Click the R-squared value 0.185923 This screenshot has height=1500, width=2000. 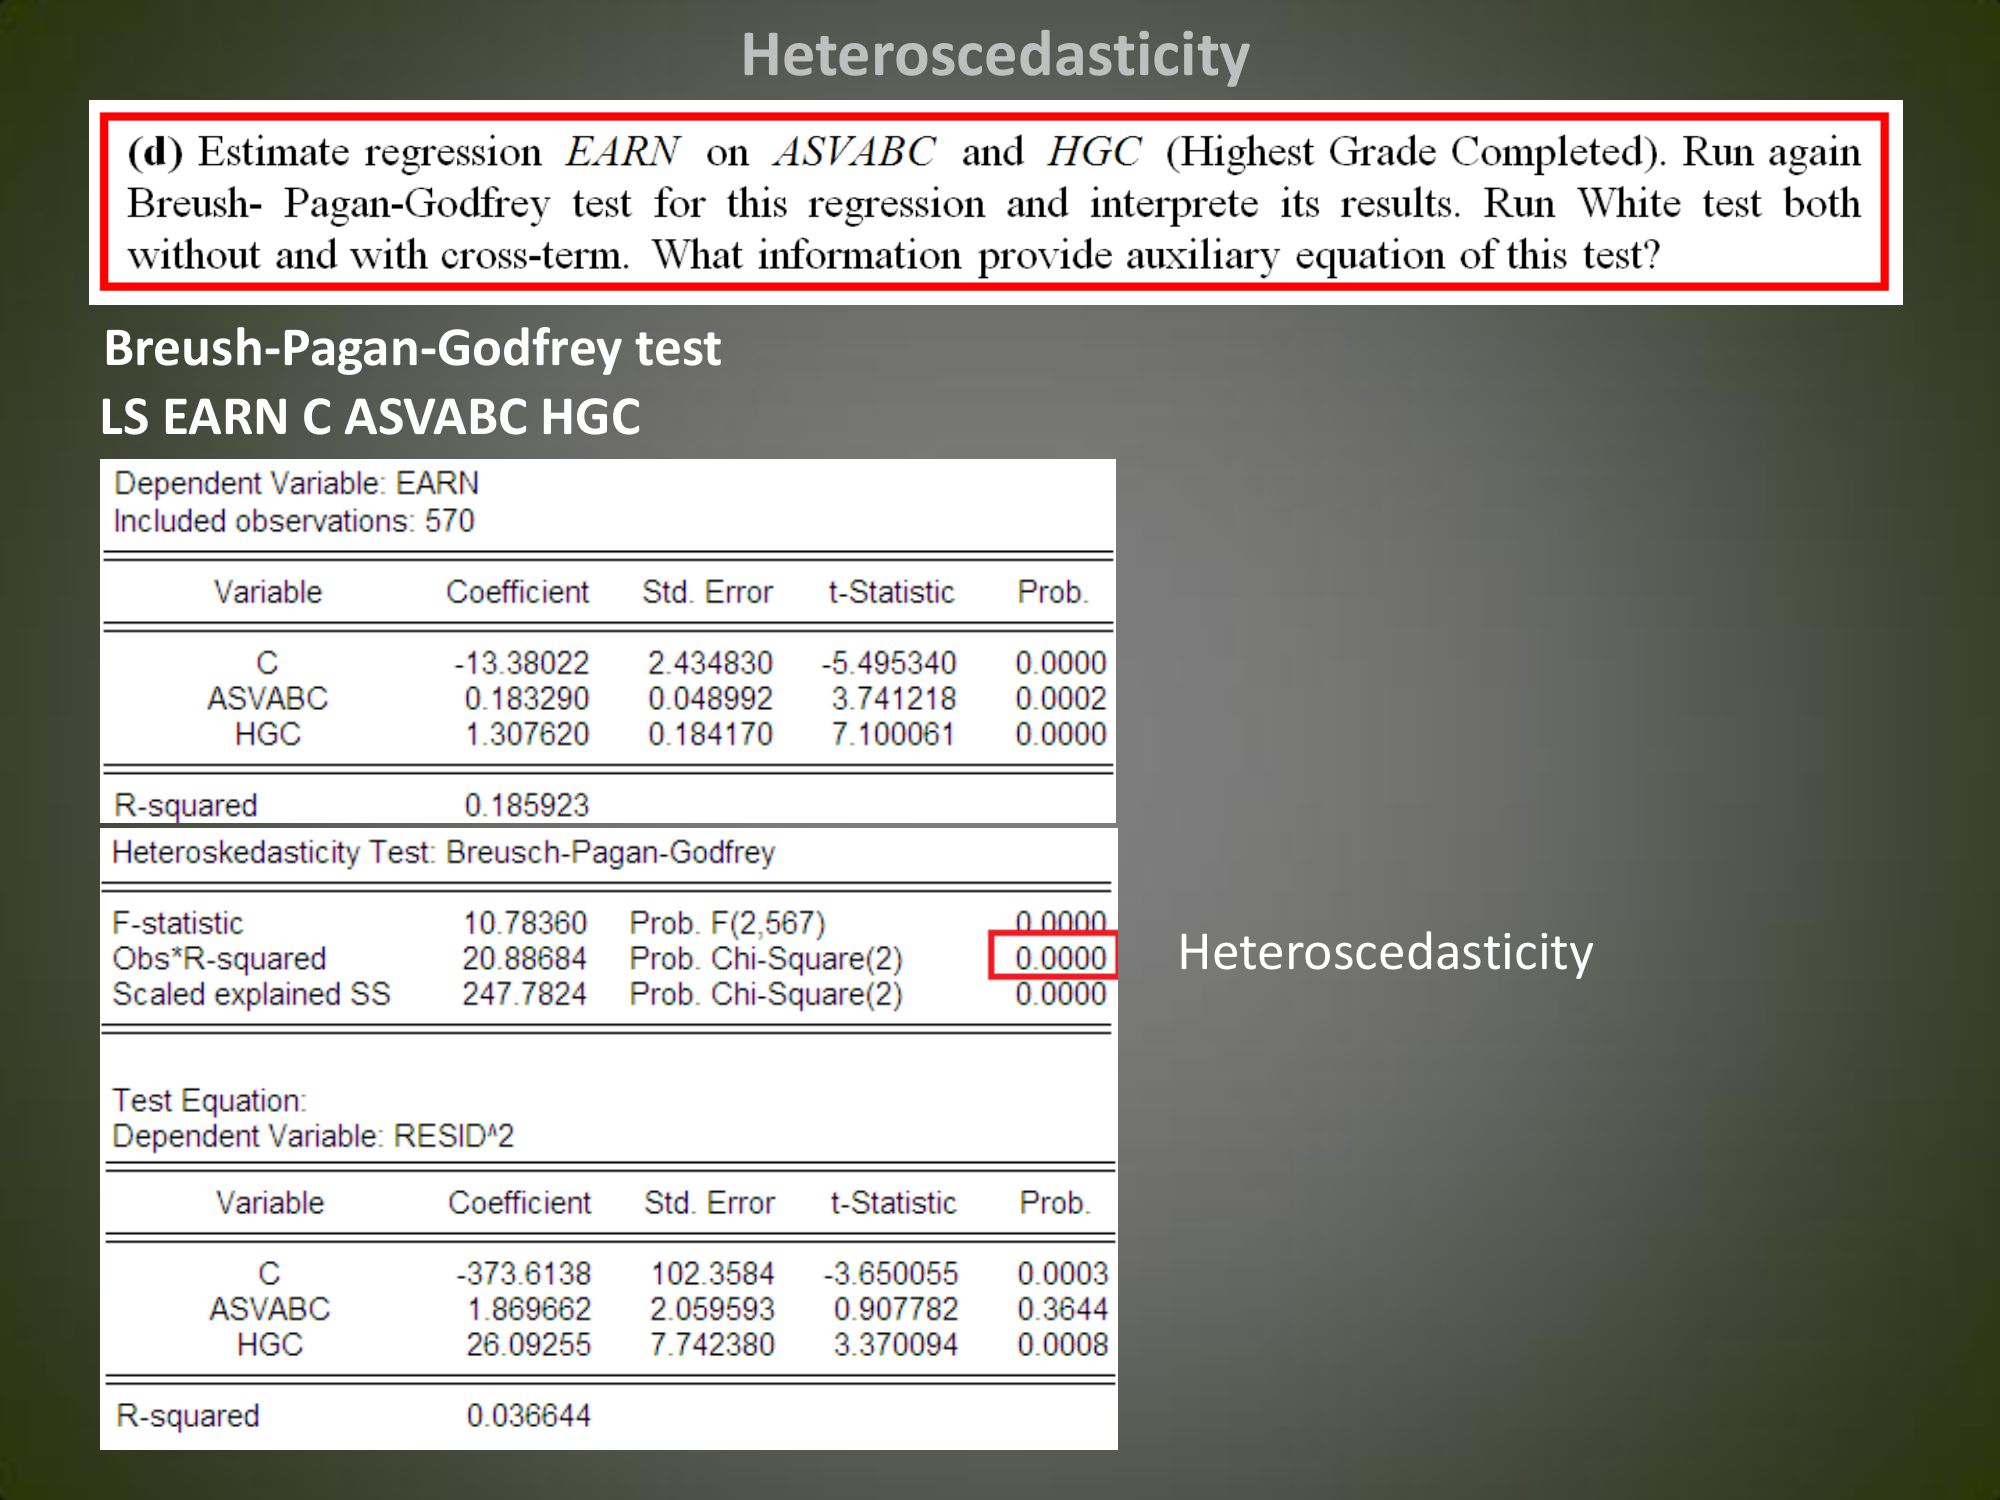click(527, 805)
